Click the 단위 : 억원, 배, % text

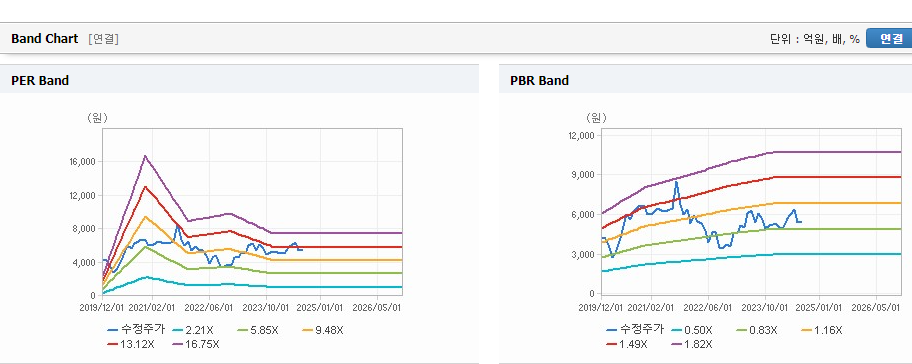pyautogui.click(x=815, y=39)
